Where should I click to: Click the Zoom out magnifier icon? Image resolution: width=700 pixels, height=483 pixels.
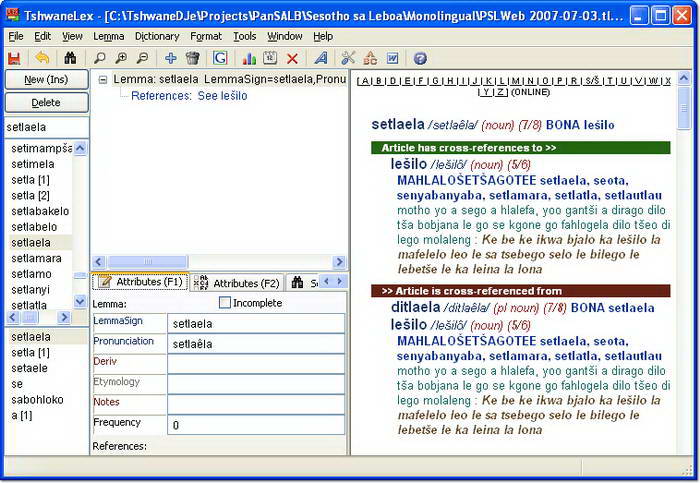click(x=142, y=58)
